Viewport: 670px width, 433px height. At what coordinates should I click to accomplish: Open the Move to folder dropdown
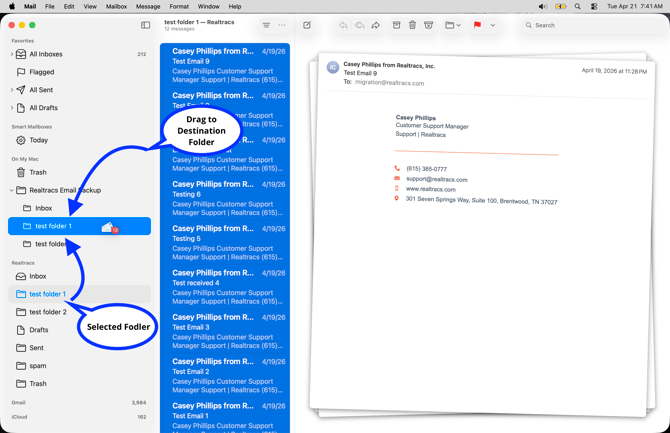tap(453, 25)
